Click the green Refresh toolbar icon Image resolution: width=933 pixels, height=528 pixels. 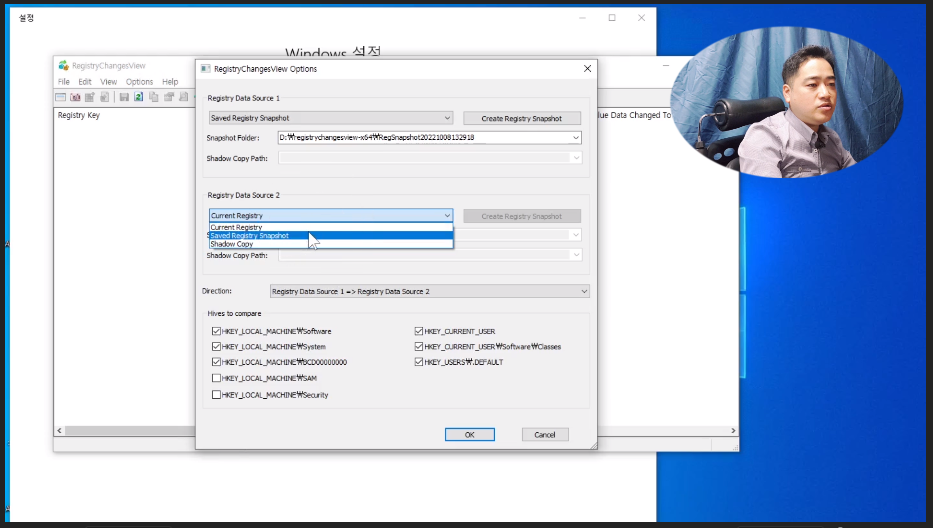click(139, 96)
